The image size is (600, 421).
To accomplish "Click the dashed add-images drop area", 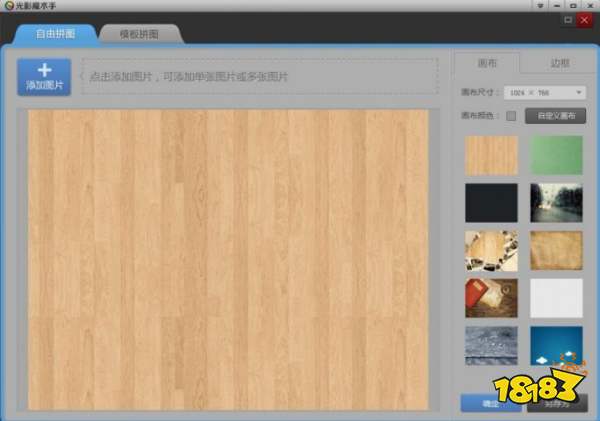I will 260,76.
